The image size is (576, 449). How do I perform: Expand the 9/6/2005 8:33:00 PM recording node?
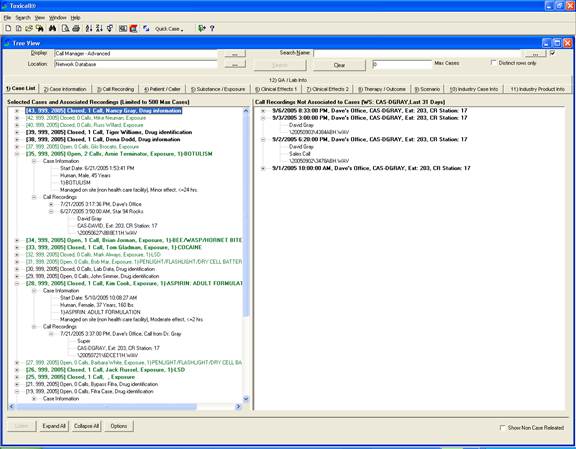click(x=263, y=111)
